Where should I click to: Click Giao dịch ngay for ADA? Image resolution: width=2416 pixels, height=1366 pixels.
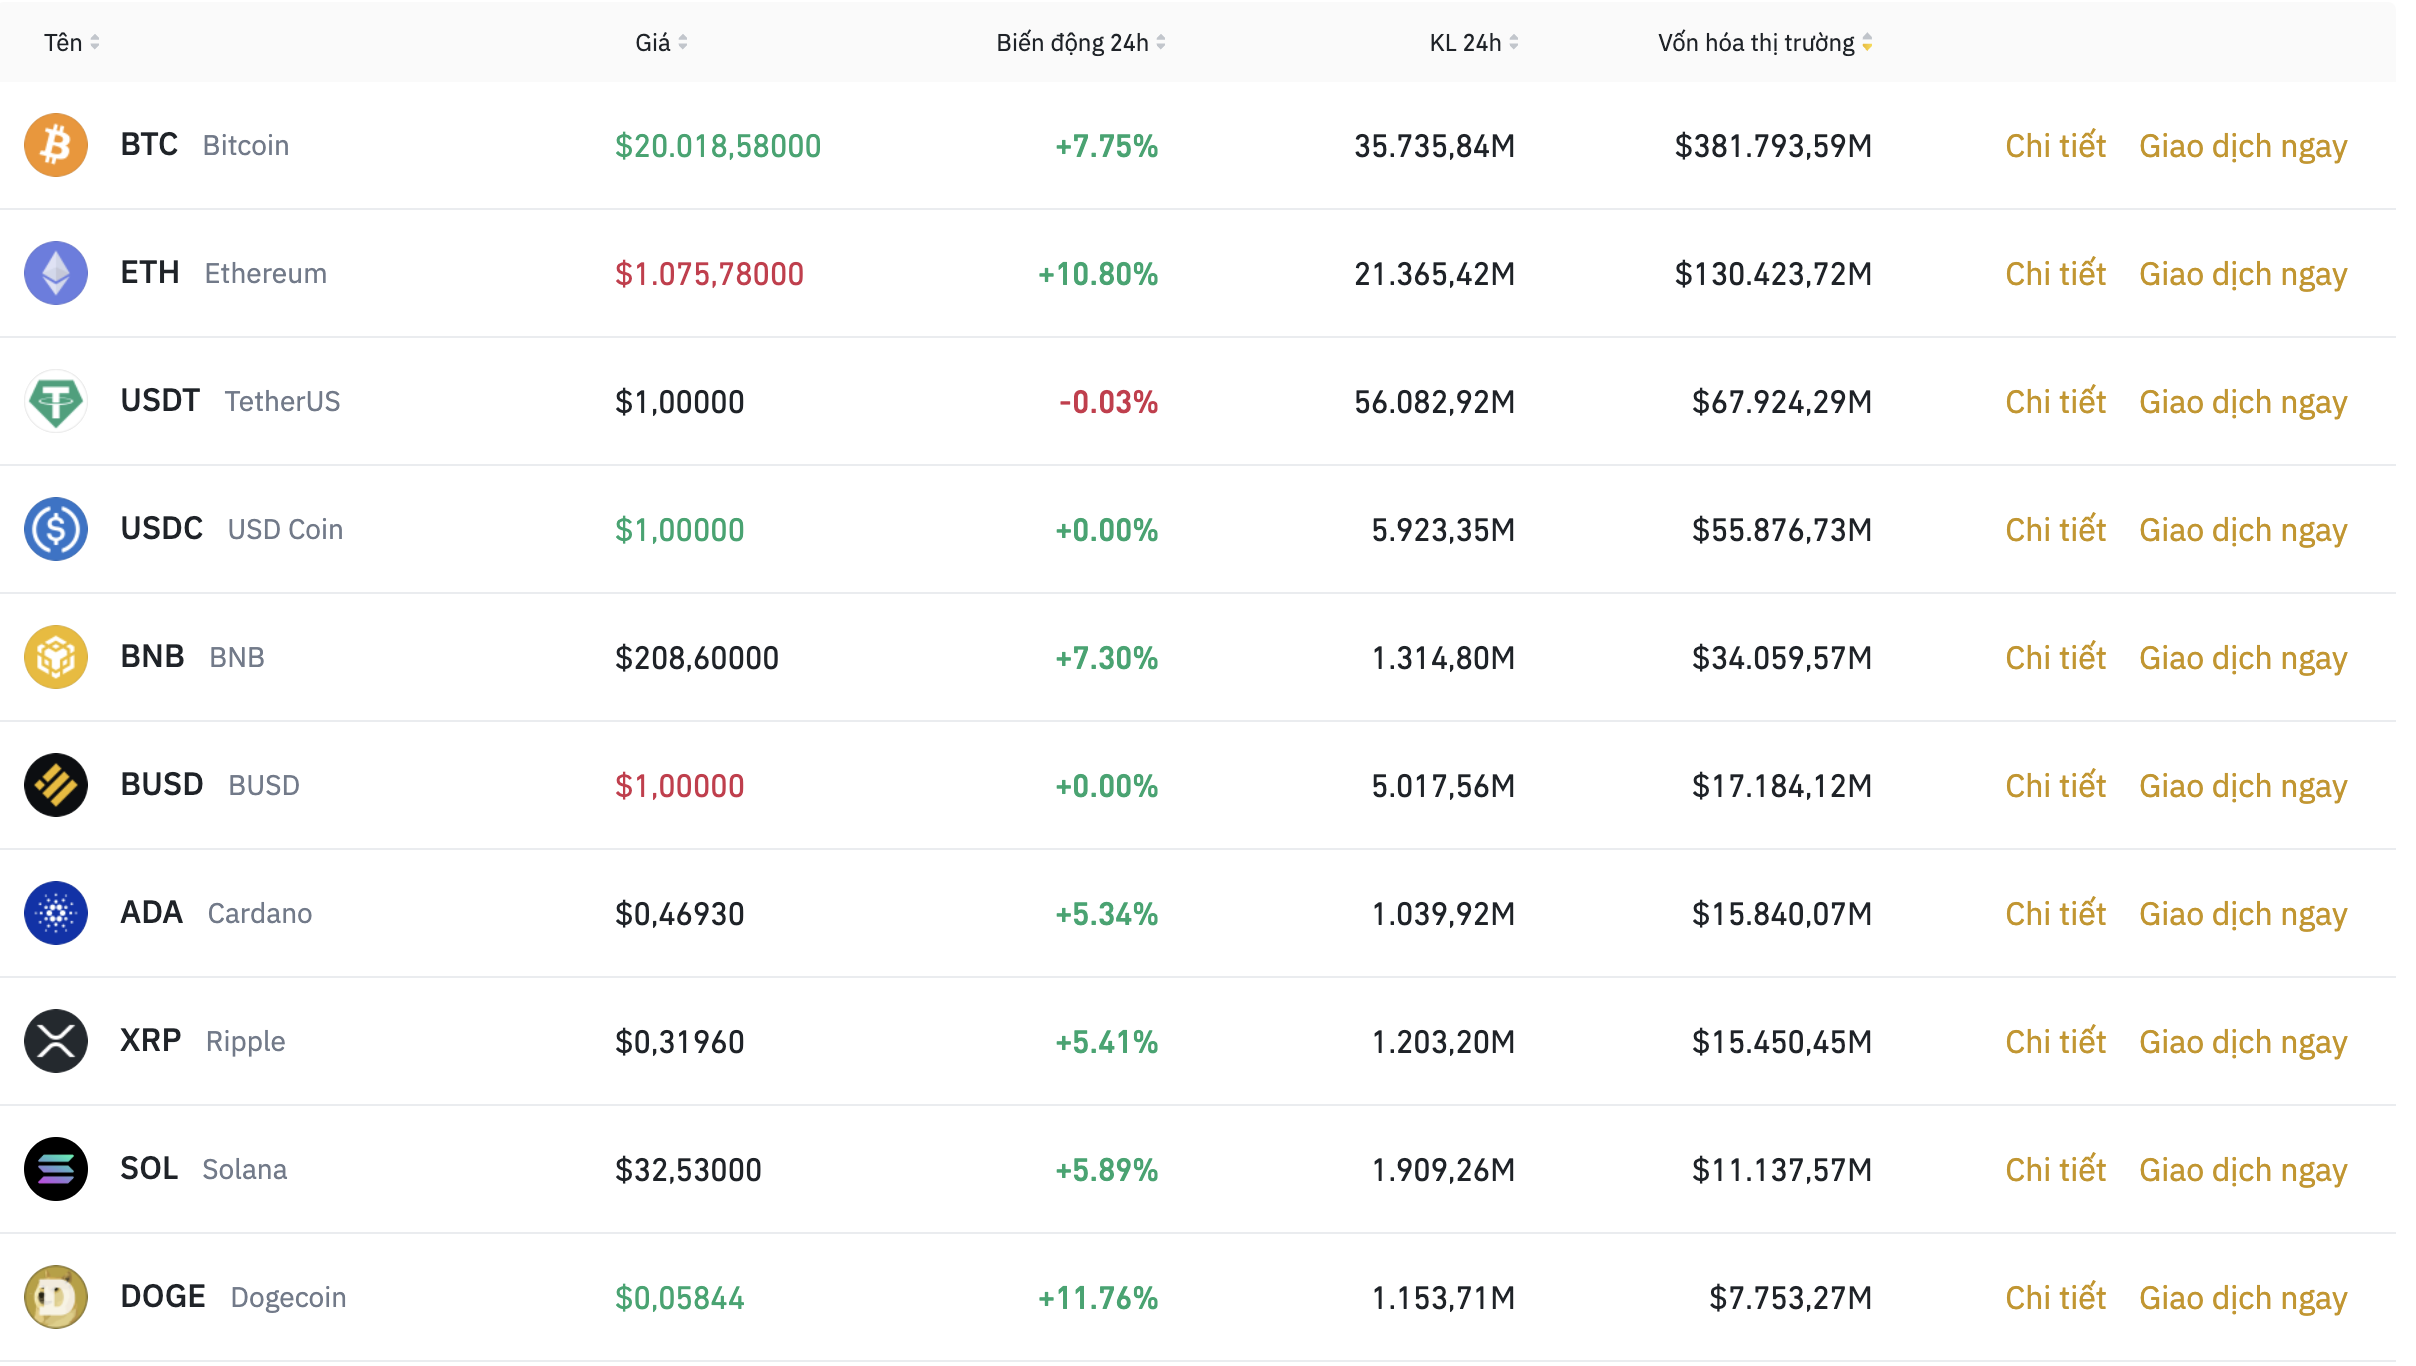pyautogui.click(x=2243, y=915)
